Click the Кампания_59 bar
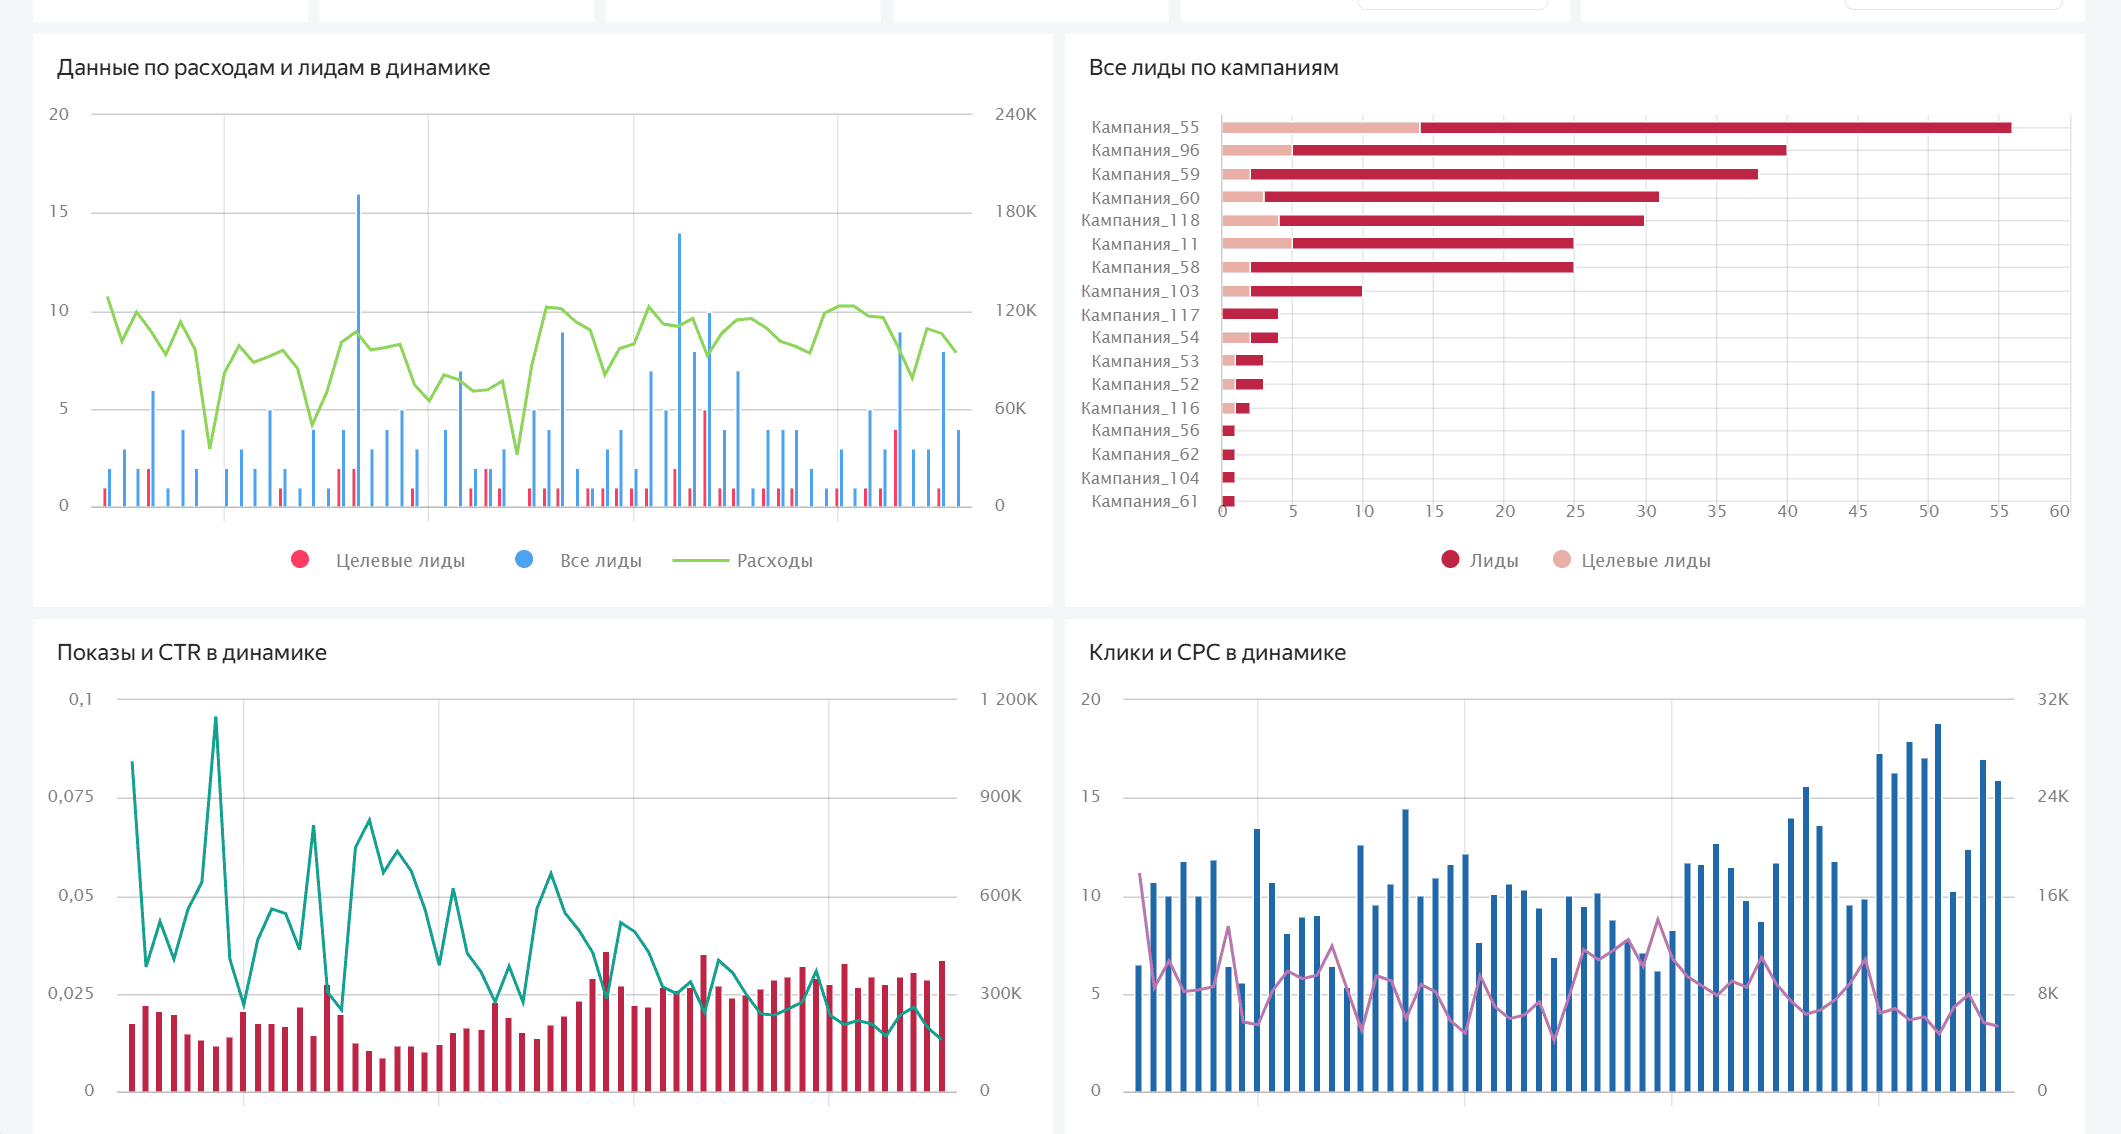Viewport: 2121px width, 1134px height. 1500,174
